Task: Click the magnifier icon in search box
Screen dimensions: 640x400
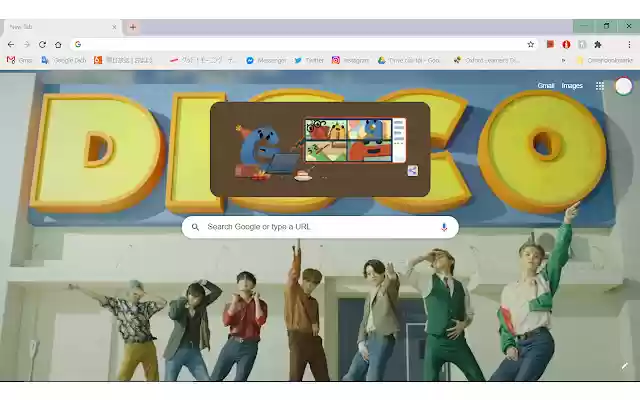Action: coord(195,227)
